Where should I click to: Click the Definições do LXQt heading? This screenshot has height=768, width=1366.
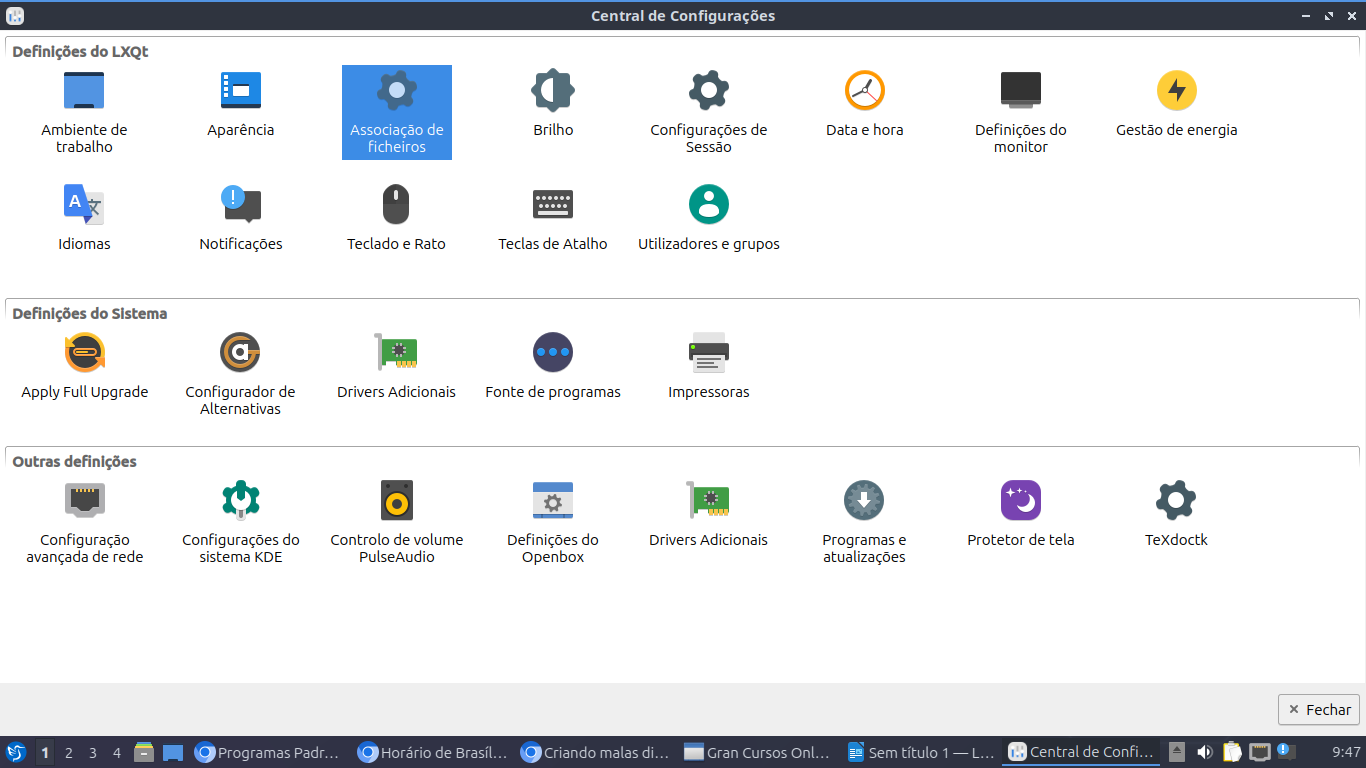[x=80, y=51]
